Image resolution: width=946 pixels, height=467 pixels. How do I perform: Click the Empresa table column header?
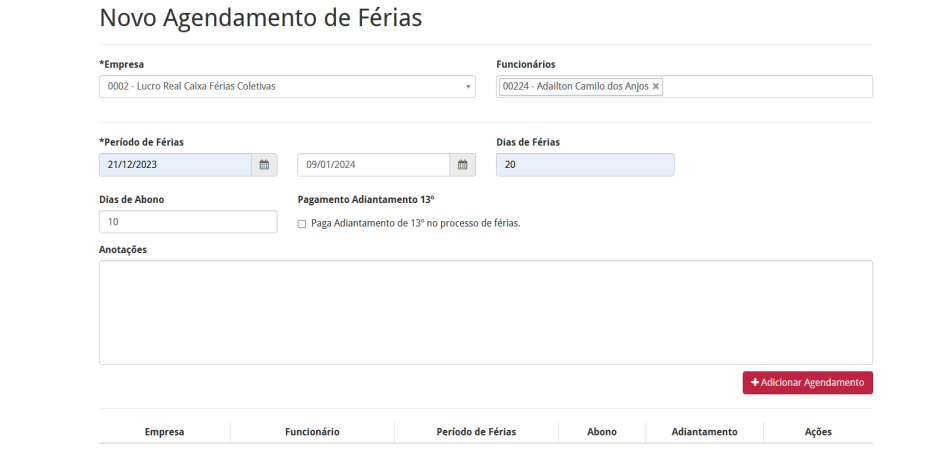tap(164, 432)
